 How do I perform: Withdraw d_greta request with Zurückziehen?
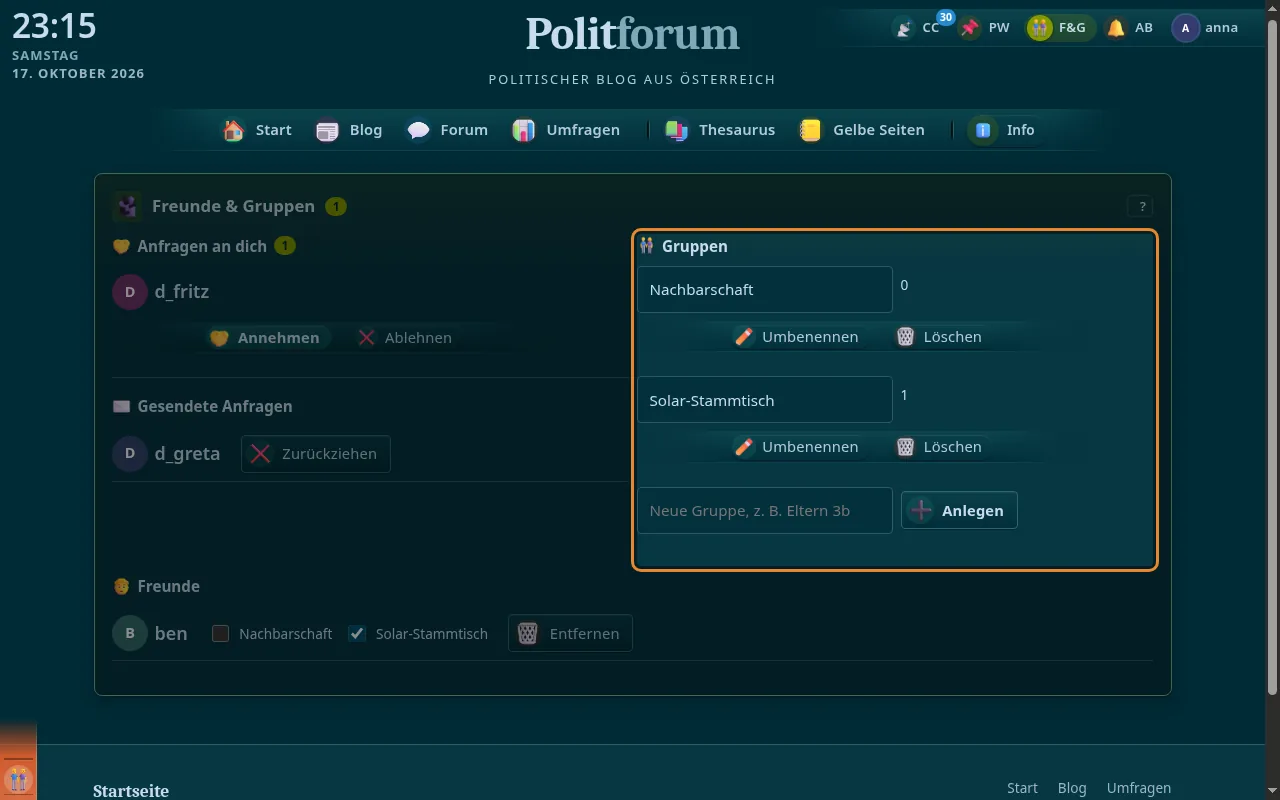[316, 454]
